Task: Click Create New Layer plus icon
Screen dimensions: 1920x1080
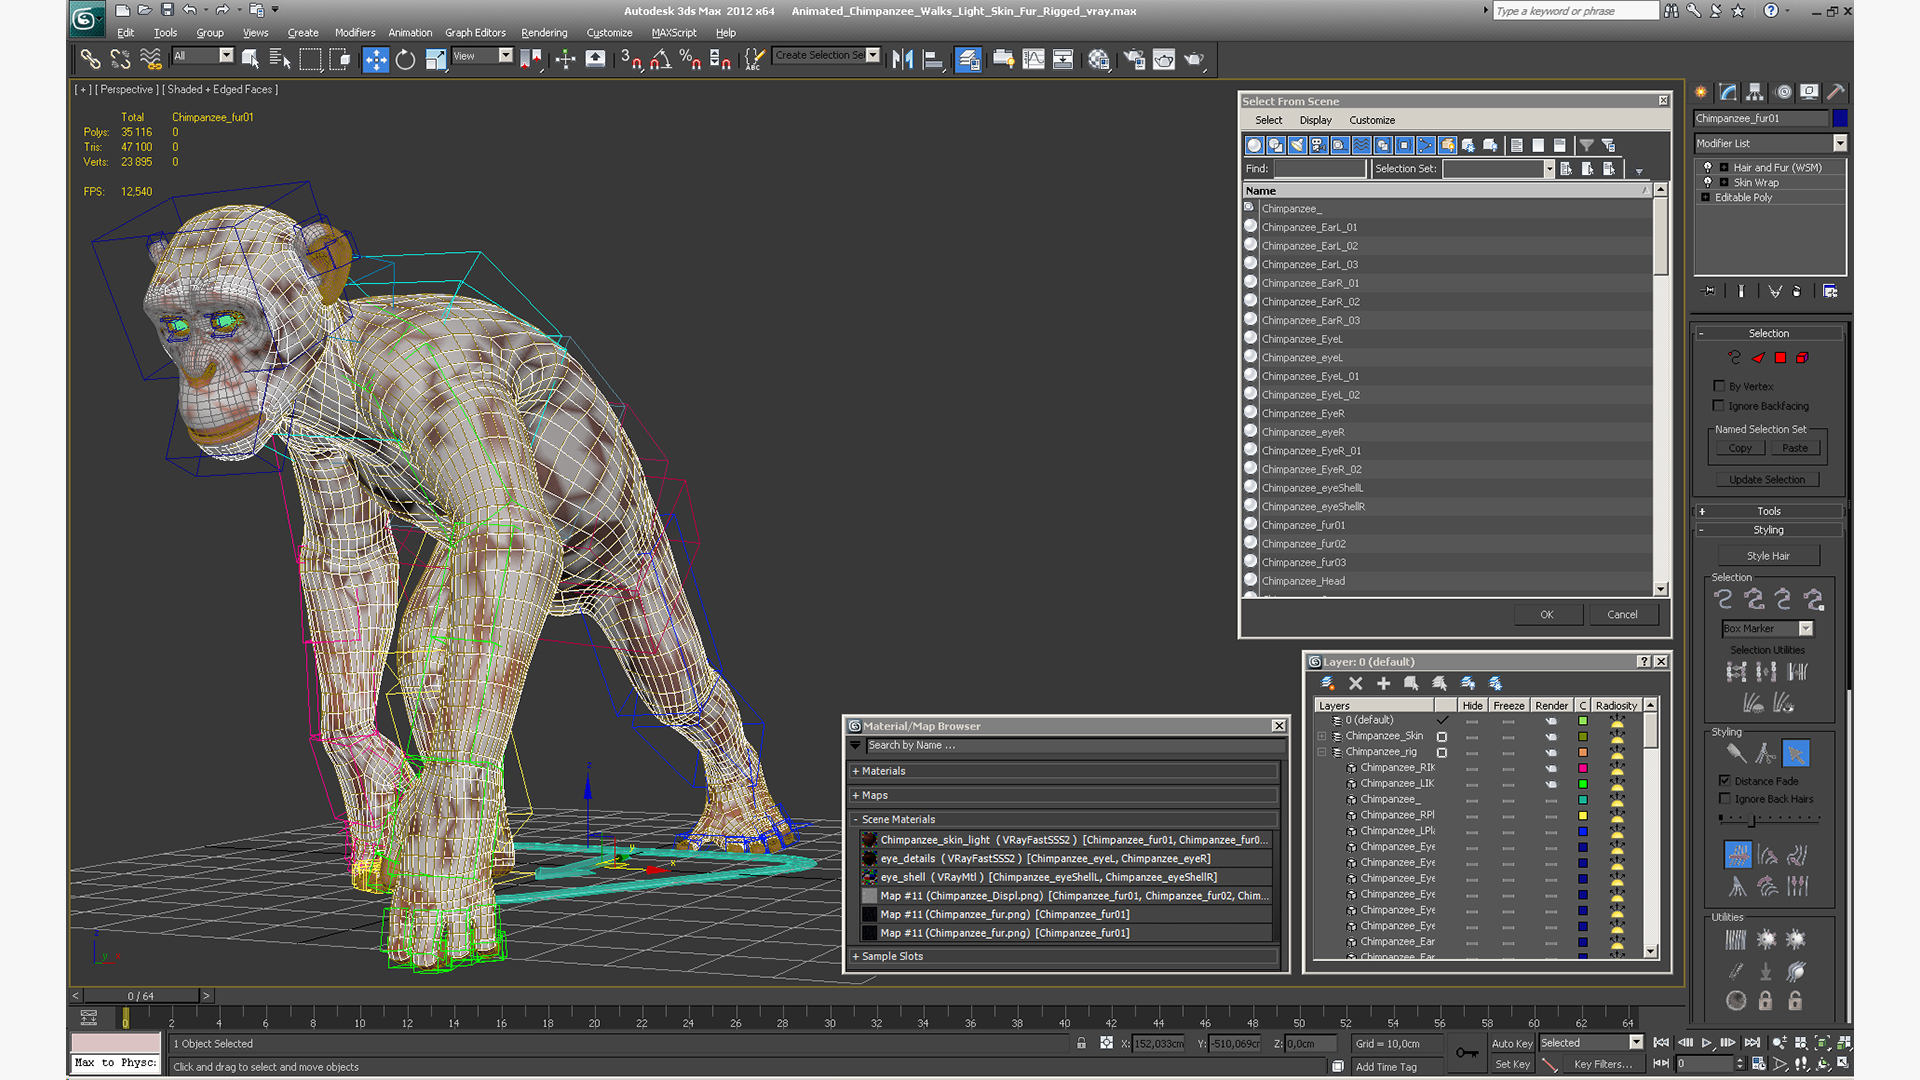Action: tap(1383, 683)
